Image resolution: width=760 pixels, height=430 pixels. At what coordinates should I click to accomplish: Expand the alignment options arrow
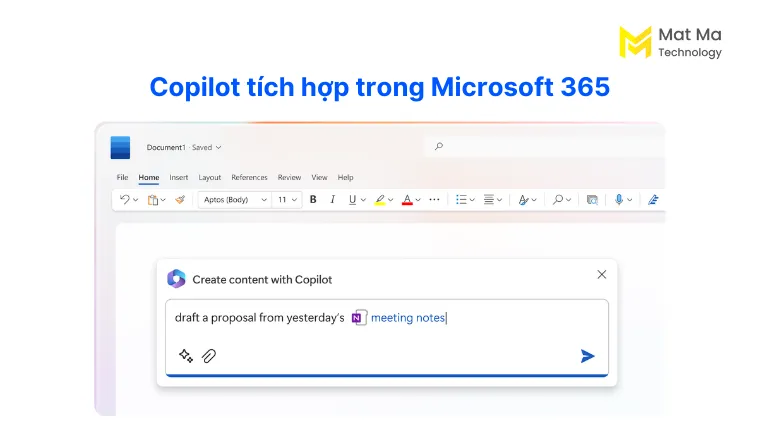click(499, 200)
